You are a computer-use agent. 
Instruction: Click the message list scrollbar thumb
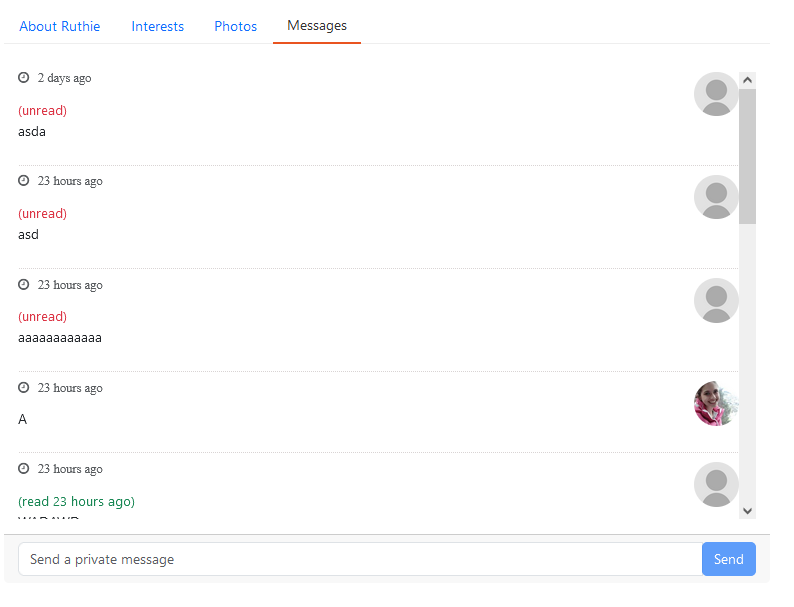point(747,156)
